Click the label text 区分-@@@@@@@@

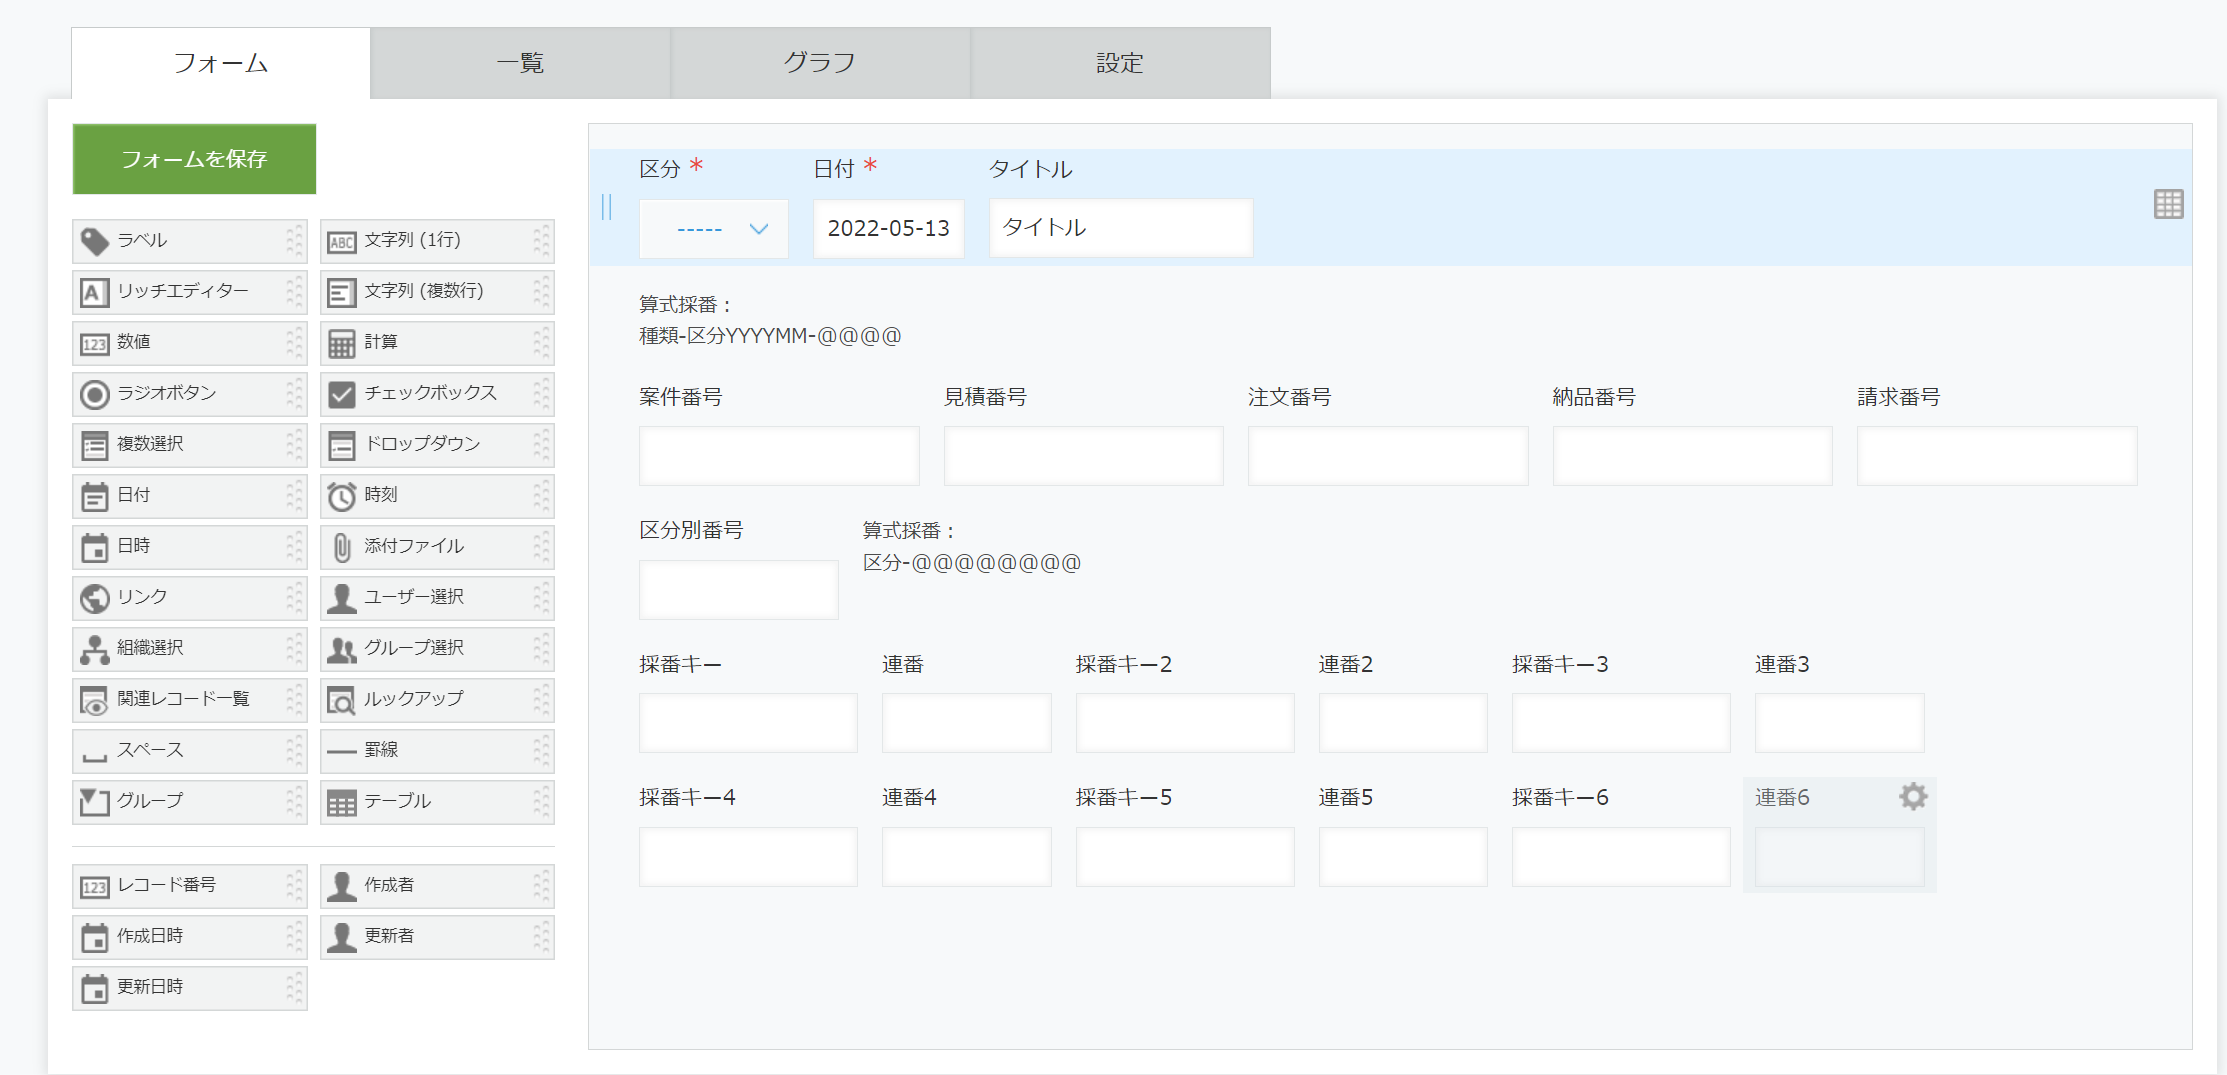(x=972, y=563)
